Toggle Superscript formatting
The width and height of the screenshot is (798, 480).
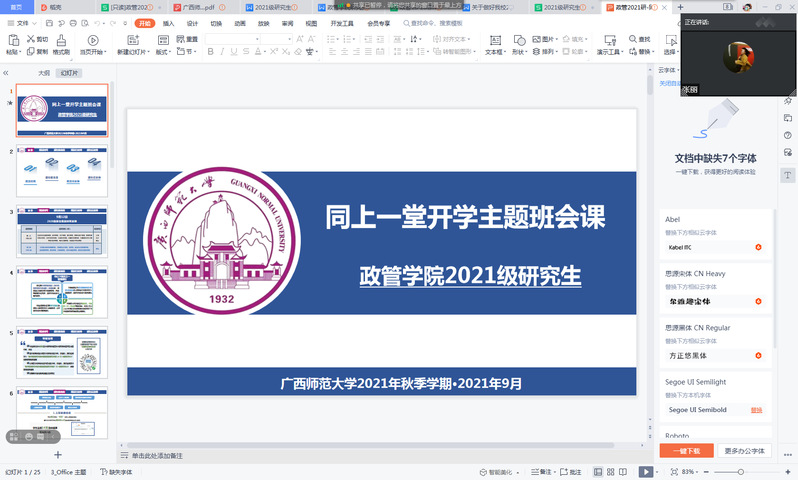pyautogui.click(x=274, y=51)
